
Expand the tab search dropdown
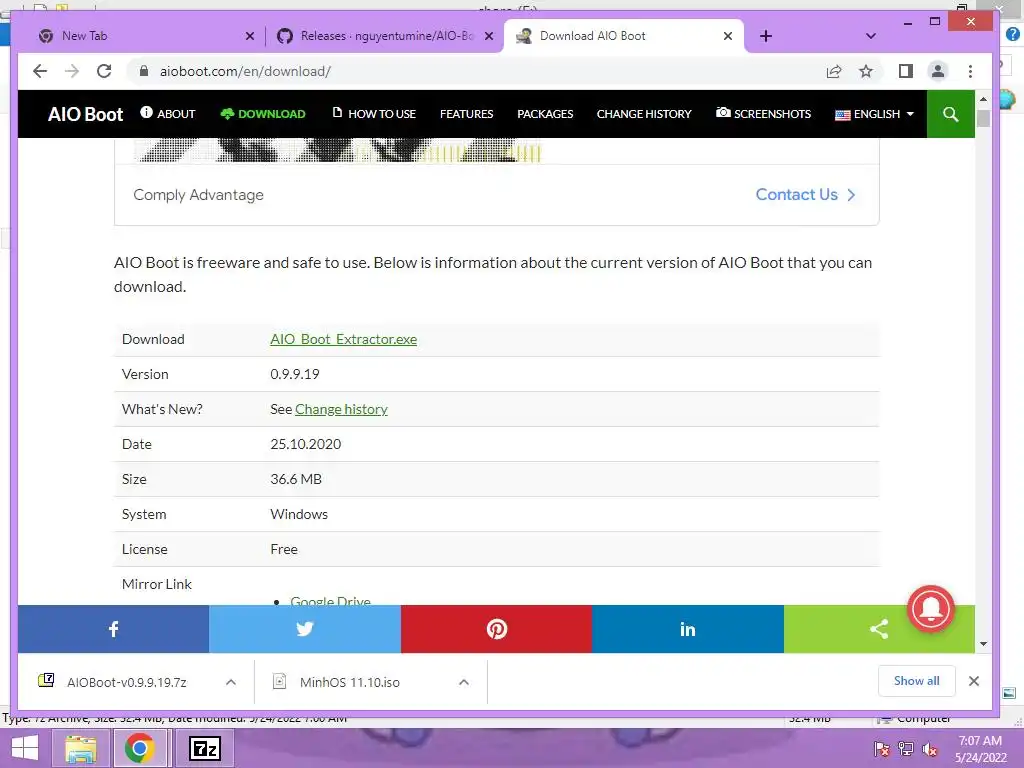click(x=871, y=36)
